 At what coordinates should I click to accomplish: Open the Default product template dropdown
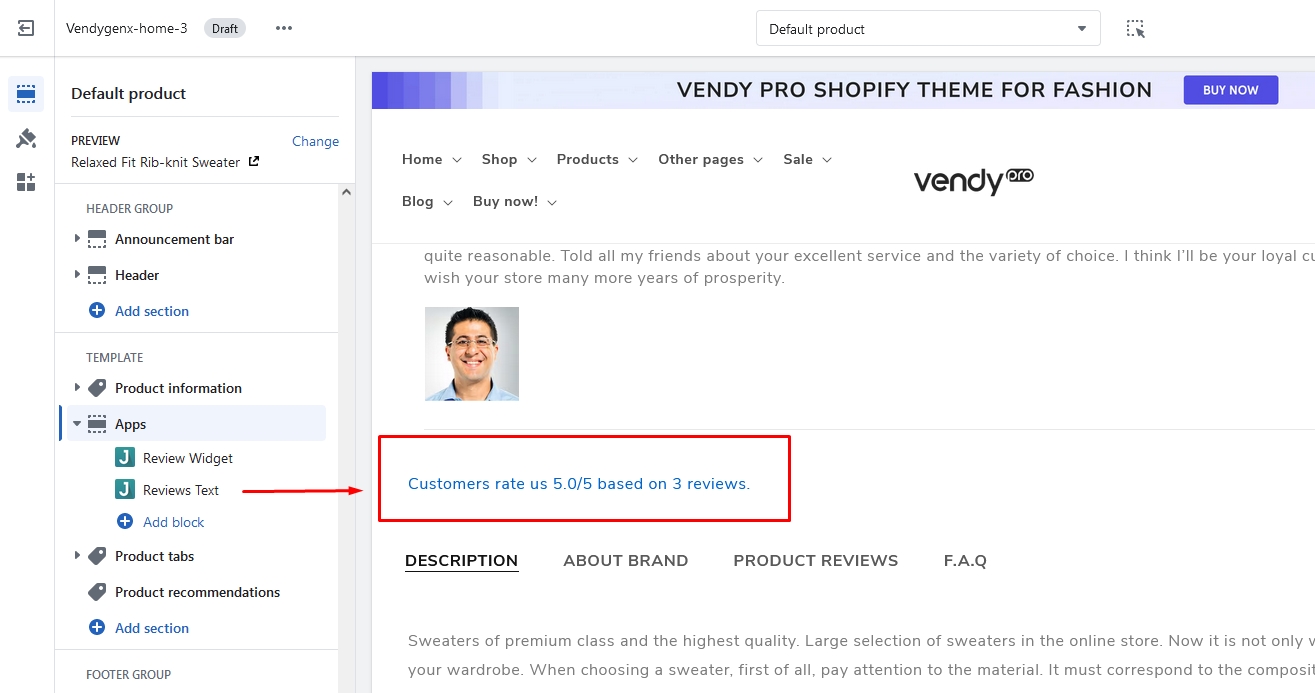click(x=927, y=29)
